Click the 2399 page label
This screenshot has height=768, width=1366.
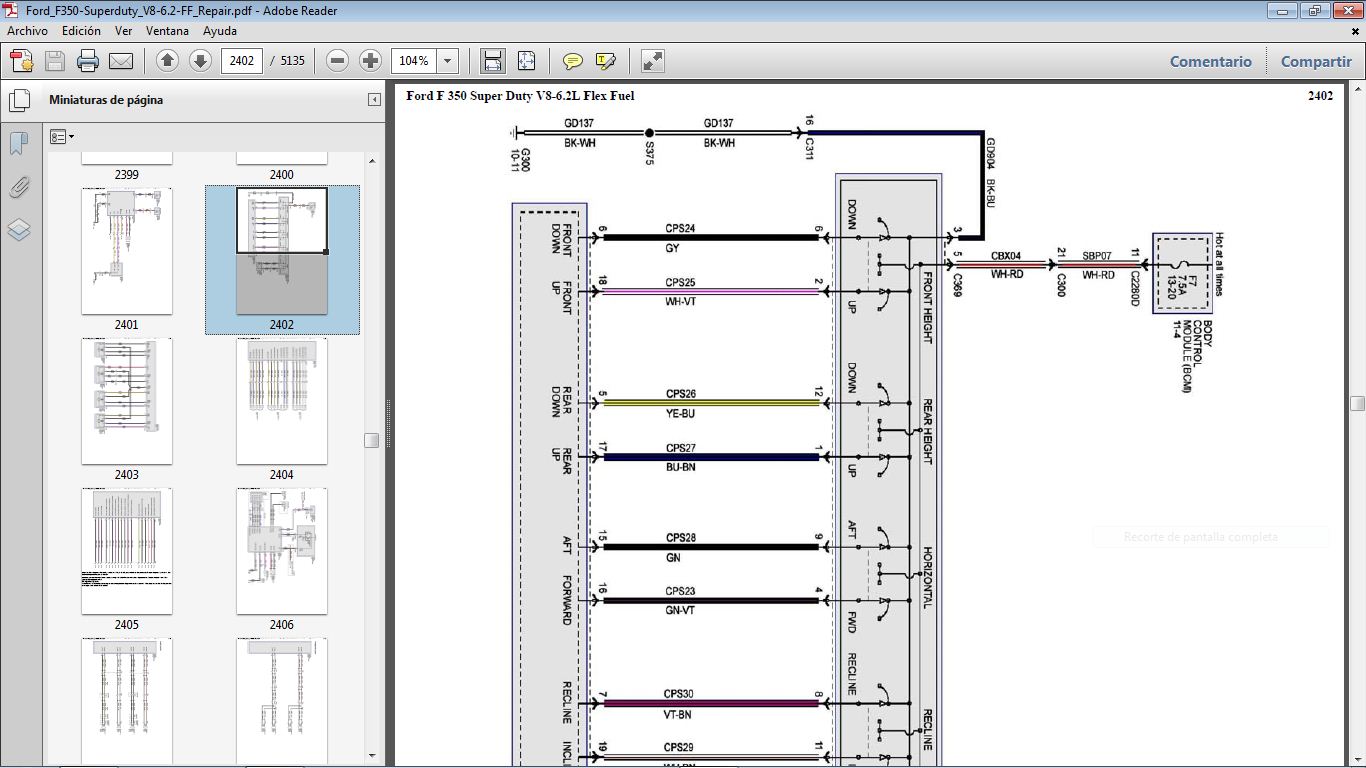click(x=127, y=175)
